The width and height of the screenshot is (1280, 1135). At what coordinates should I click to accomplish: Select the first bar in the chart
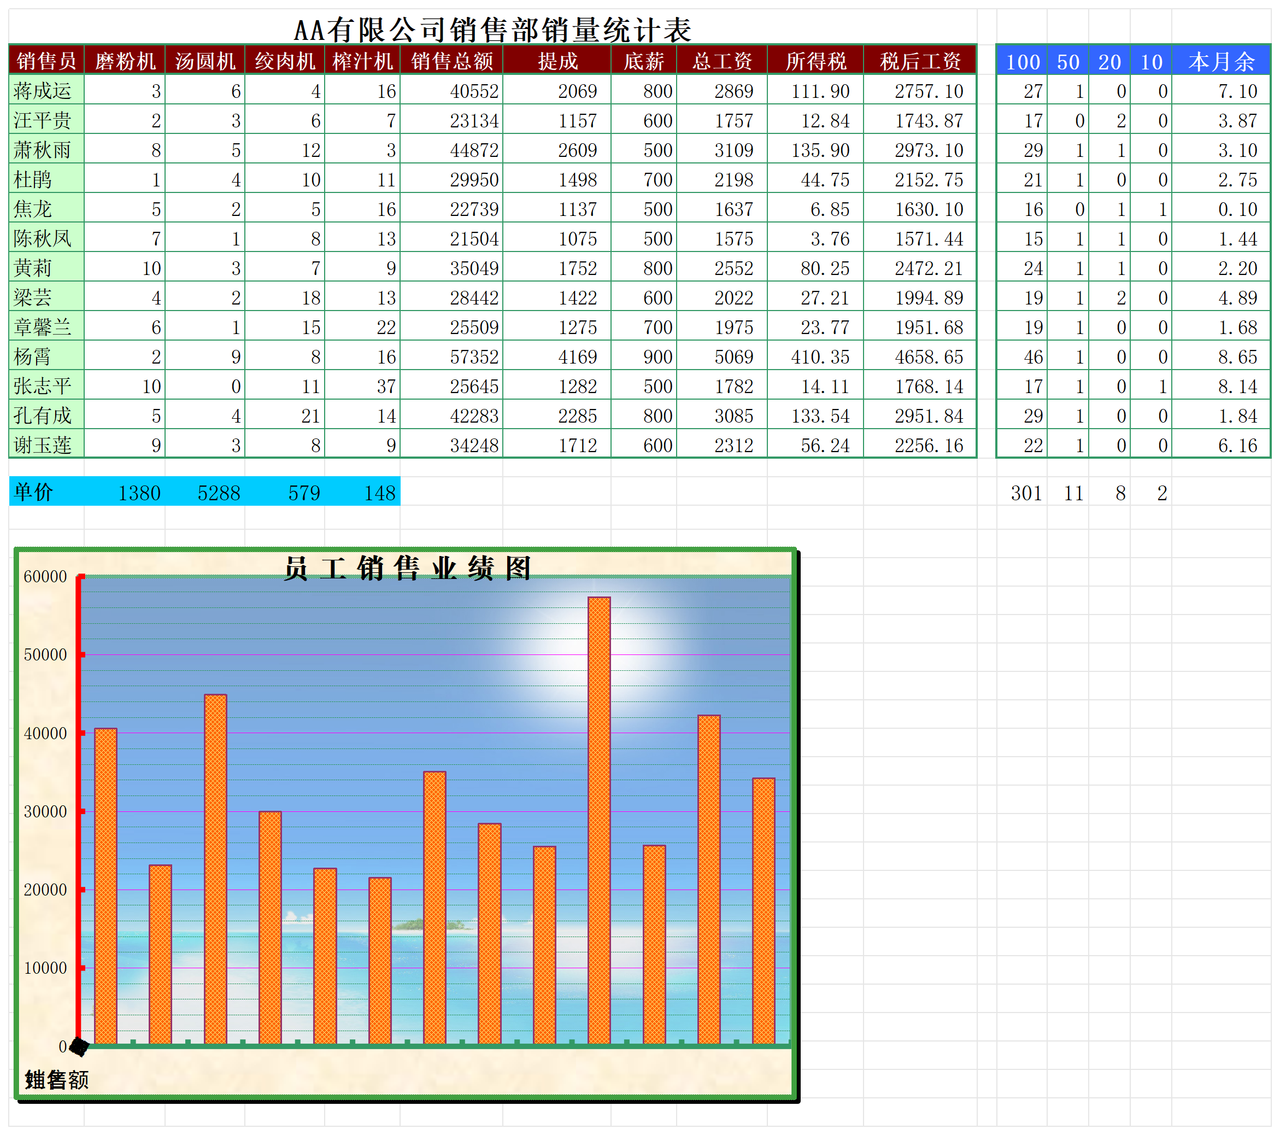[106, 885]
